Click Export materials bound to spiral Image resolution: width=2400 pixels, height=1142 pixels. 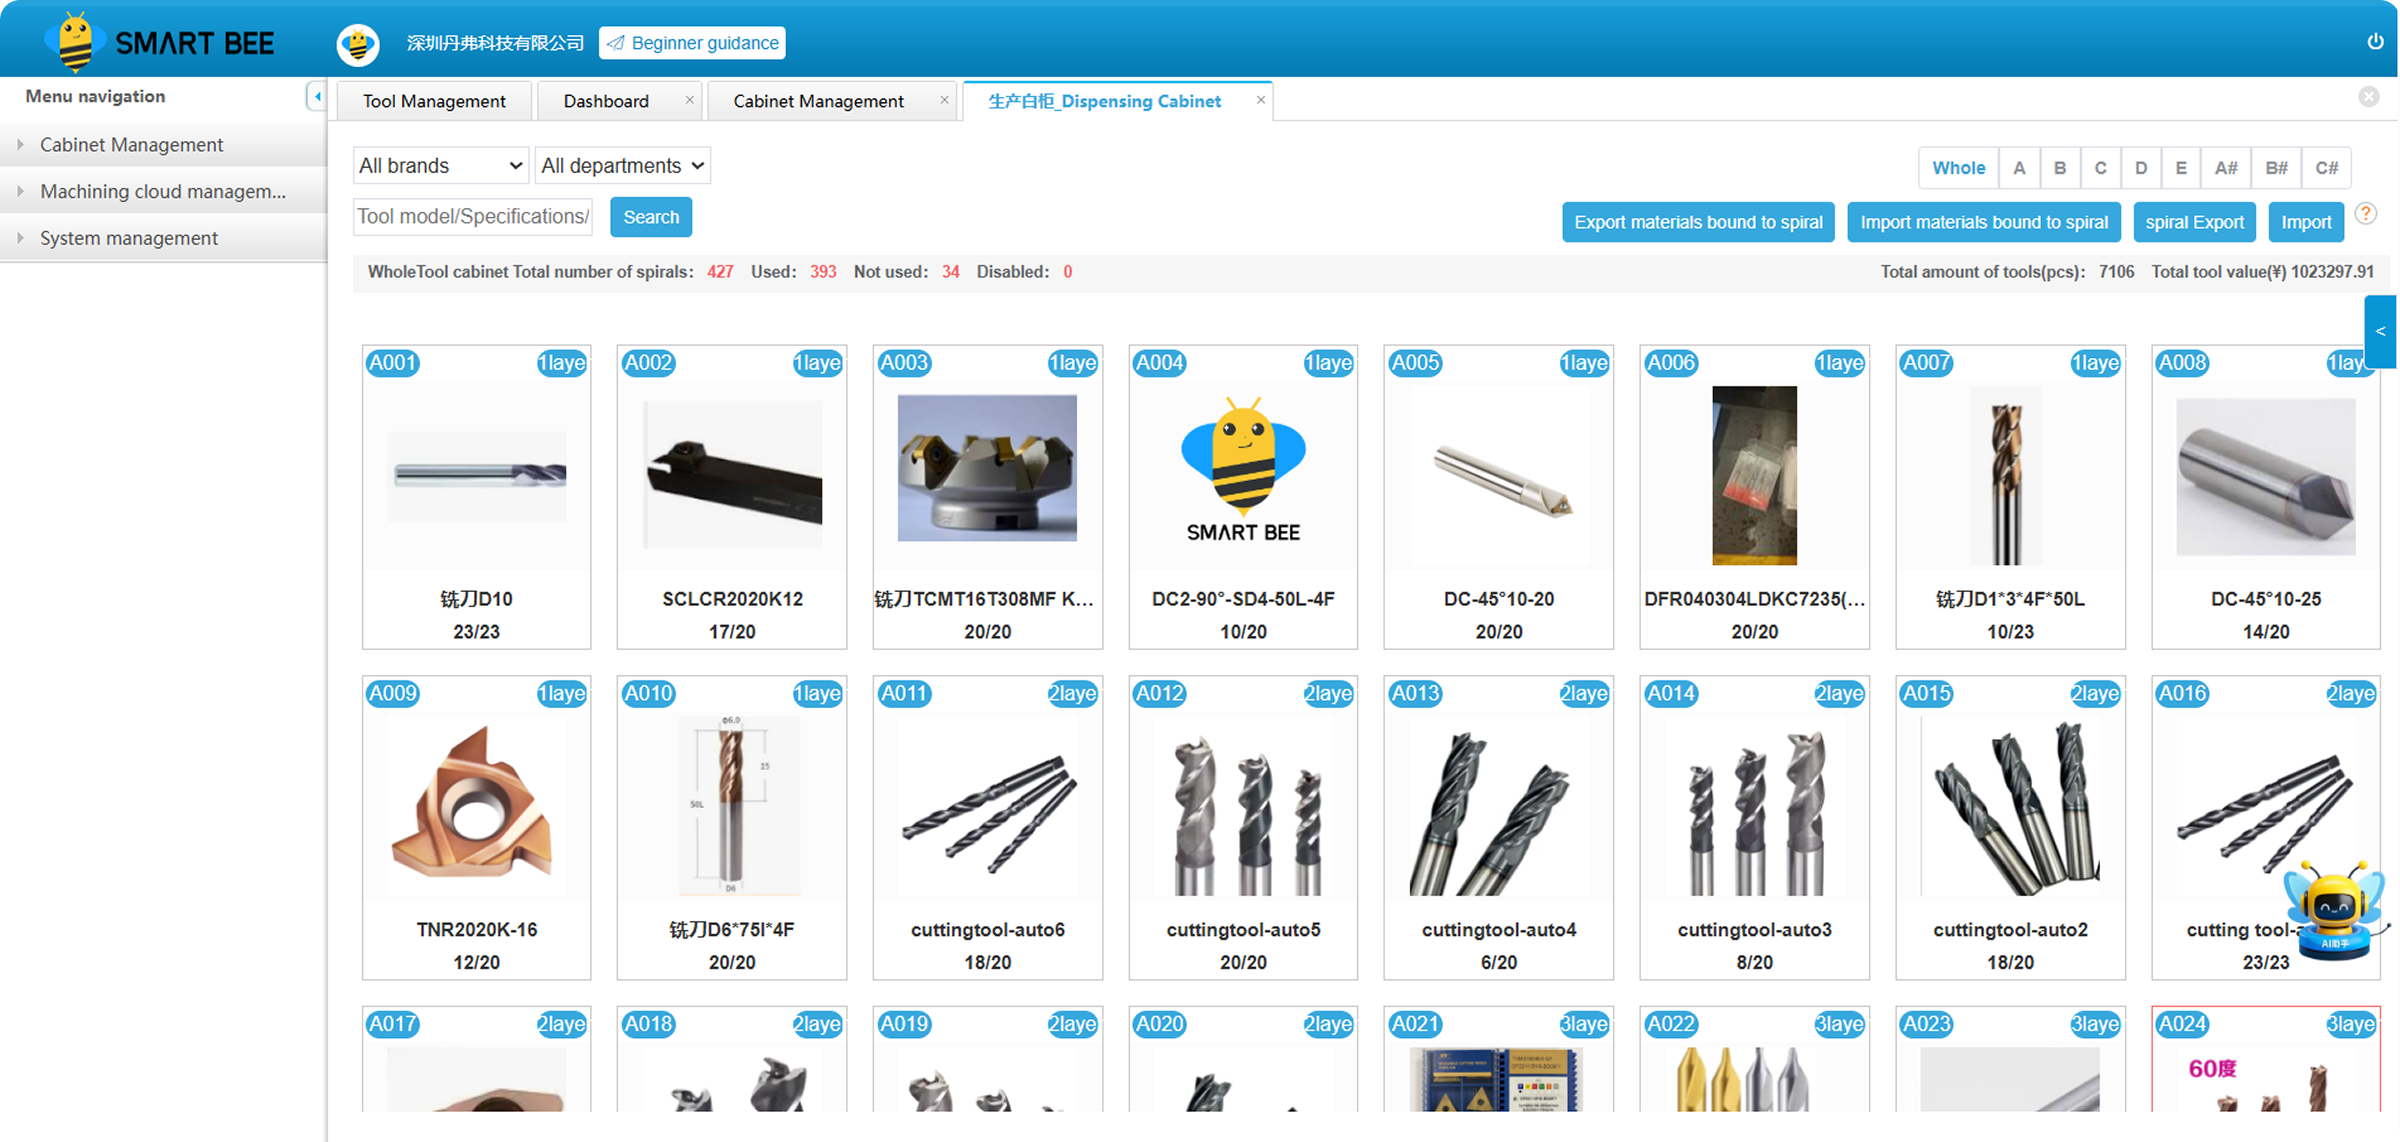click(x=1698, y=222)
